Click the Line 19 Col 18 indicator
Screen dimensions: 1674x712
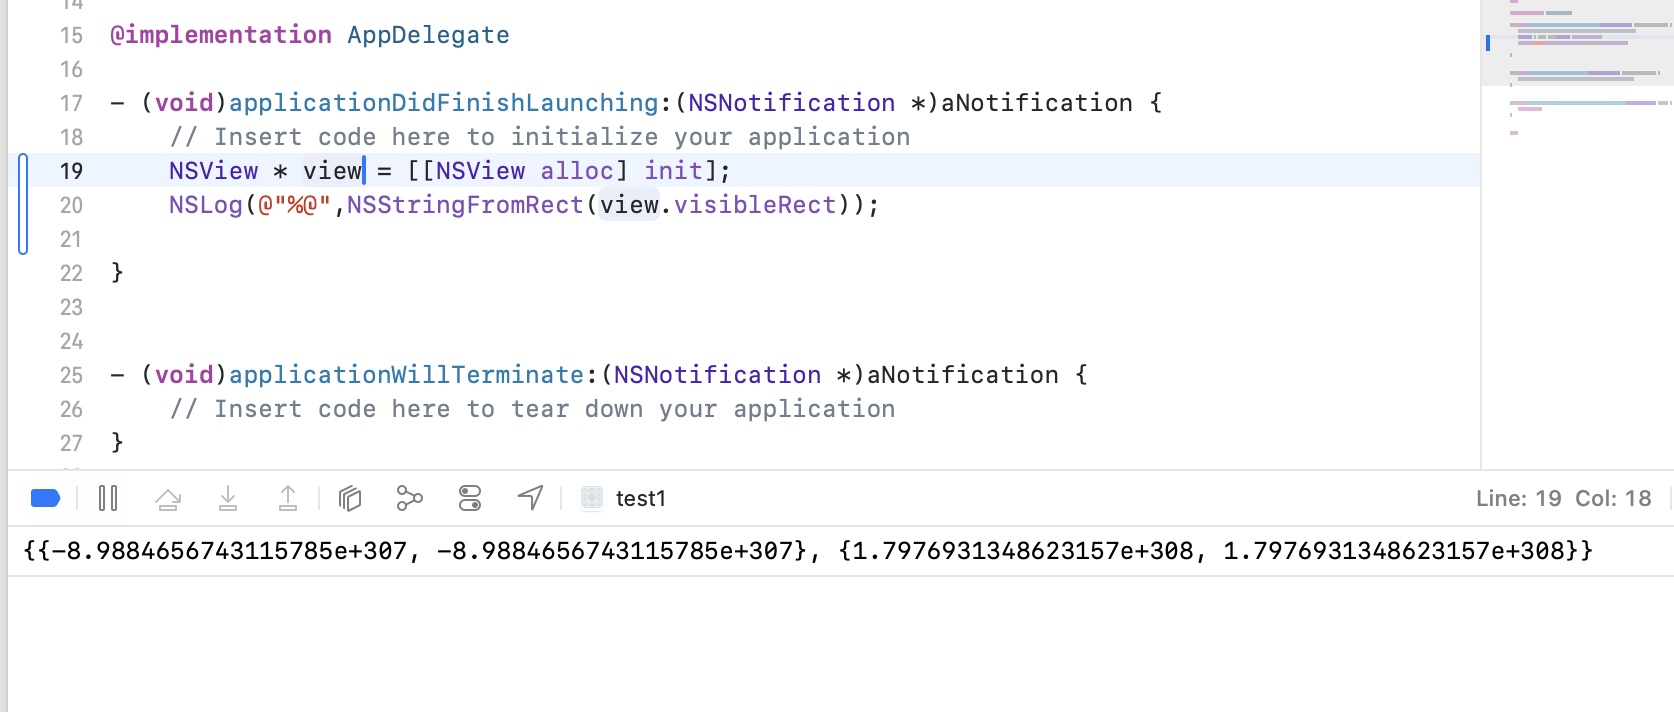click(x=1563, y=498)
